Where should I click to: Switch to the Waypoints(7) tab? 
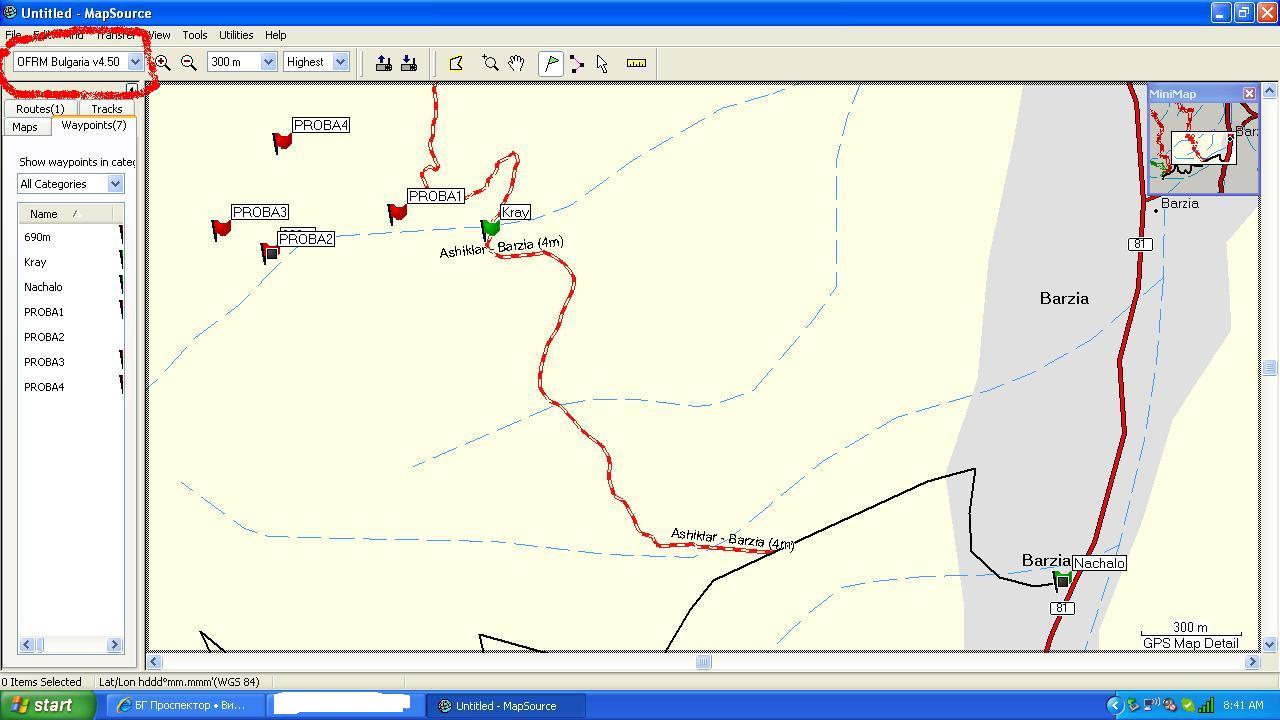click(93, 125)
